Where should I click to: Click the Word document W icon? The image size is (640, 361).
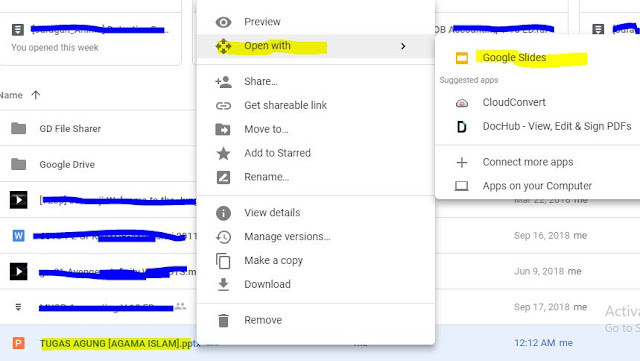coord(18,236)
